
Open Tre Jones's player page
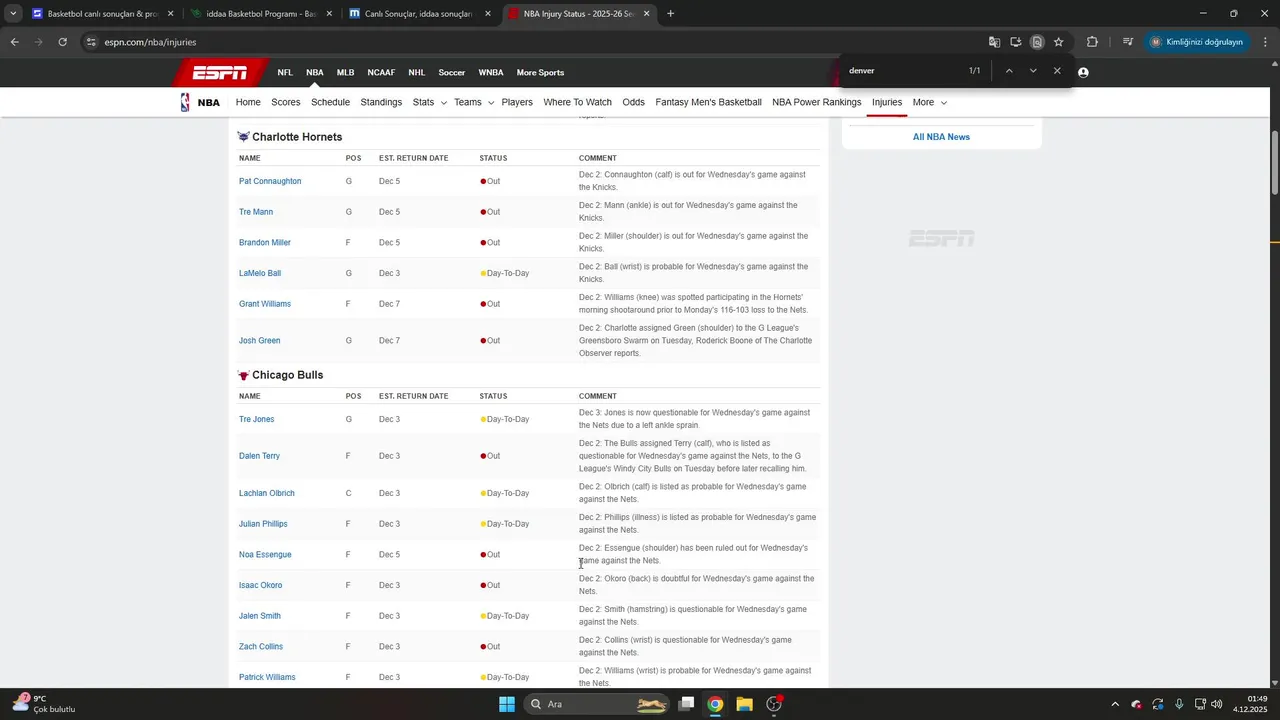click(256, 419)
